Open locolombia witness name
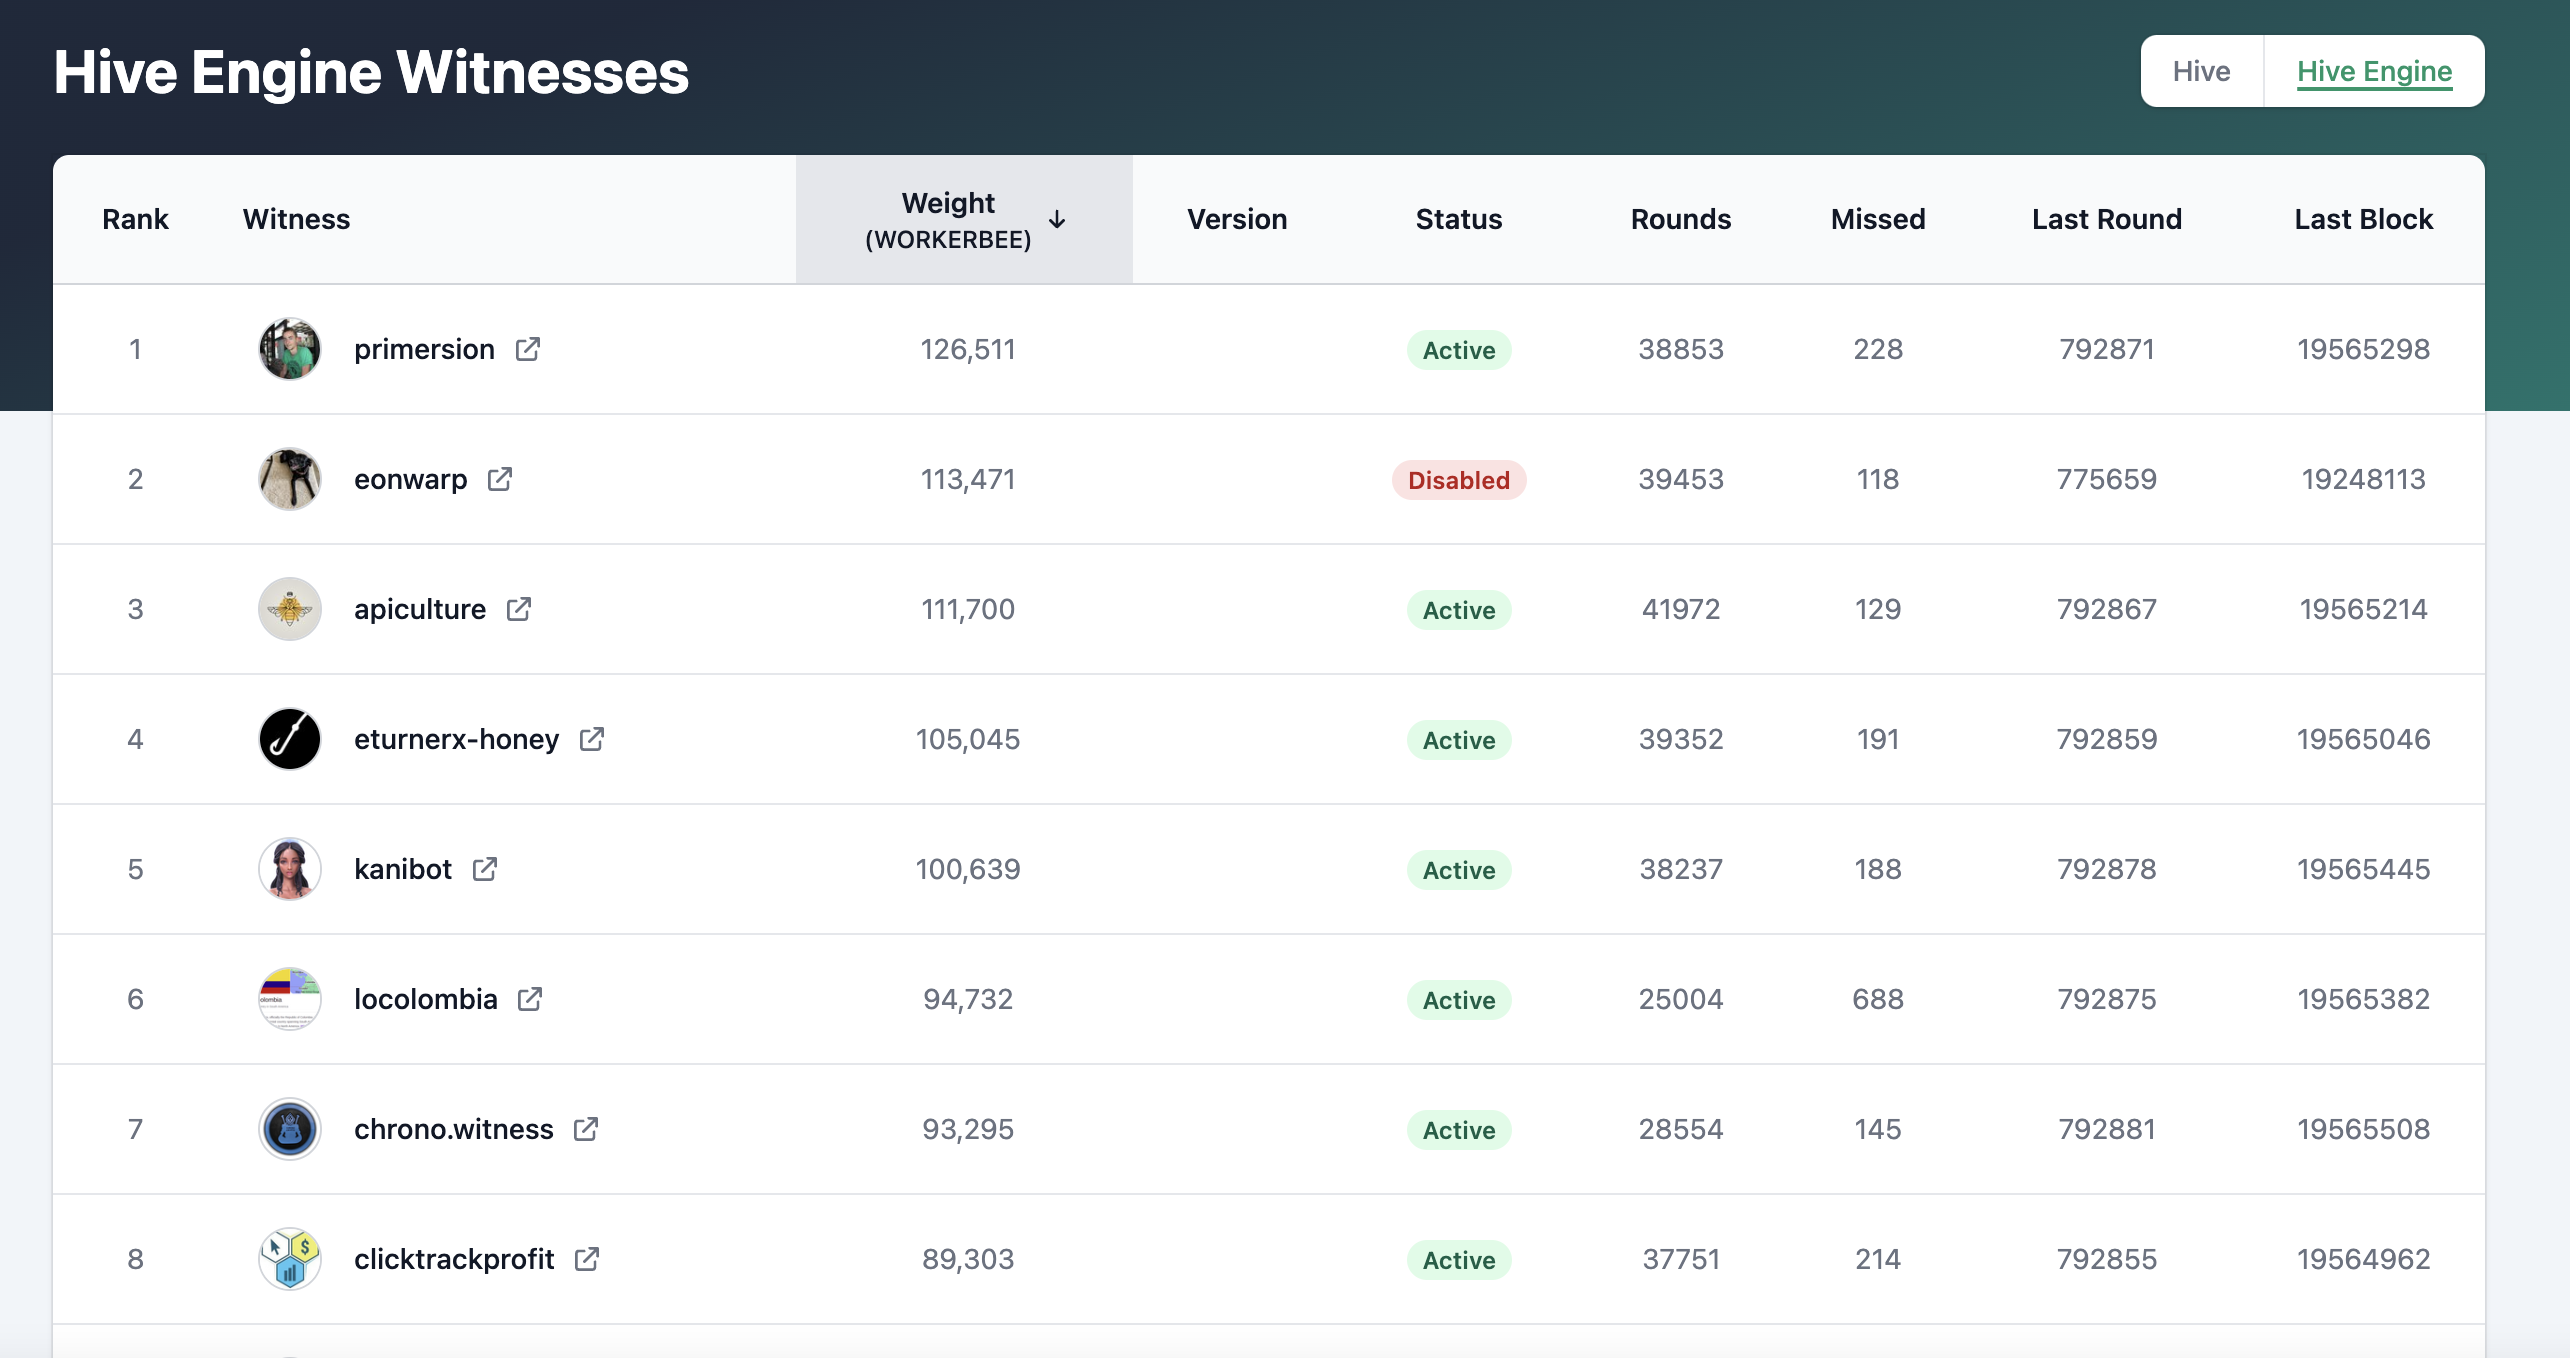 pyautogui.click(x=426, y=999)
